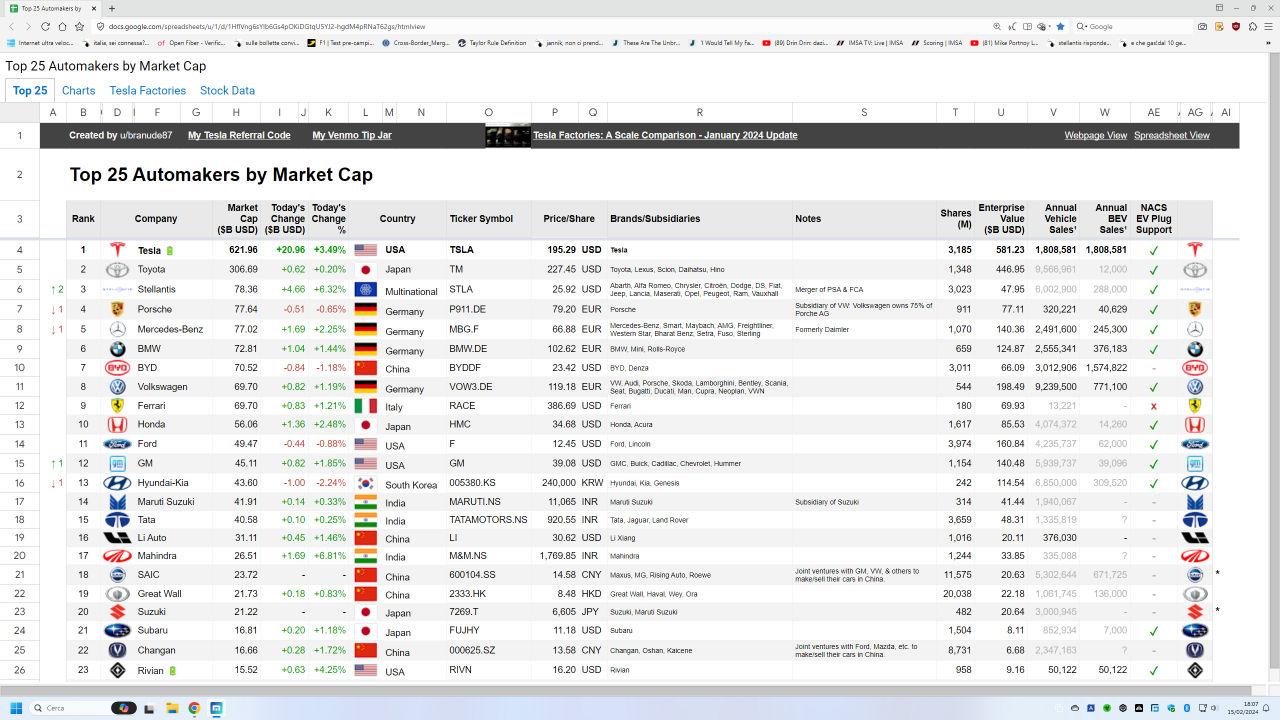Open Google Chrome from the taskbar

coord(194,708)
